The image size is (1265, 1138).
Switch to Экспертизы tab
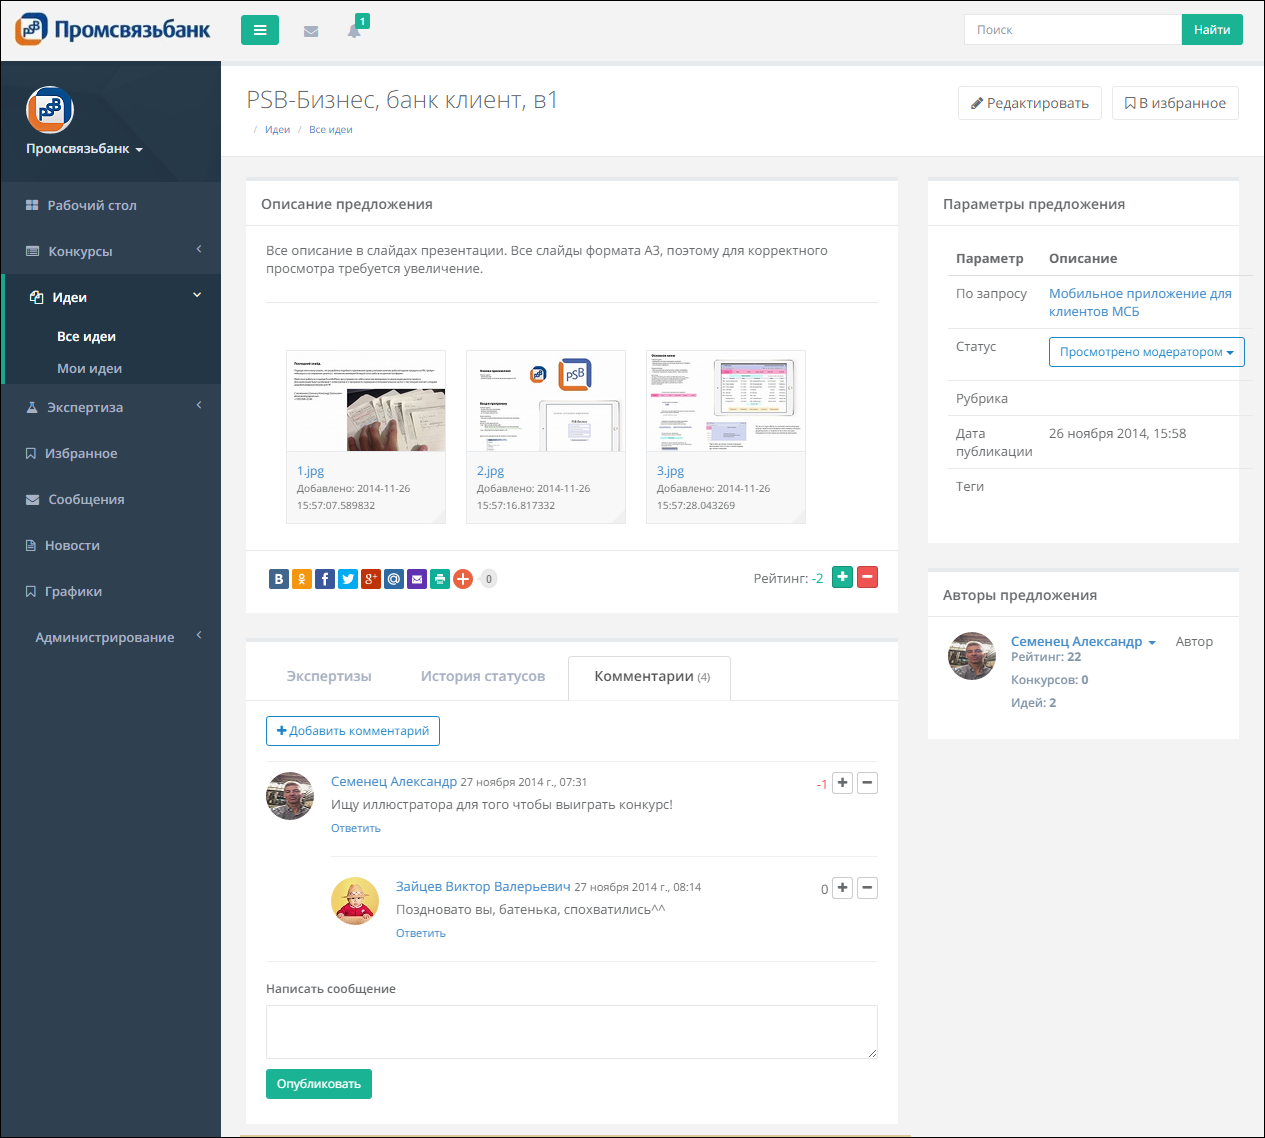(329, 677)
